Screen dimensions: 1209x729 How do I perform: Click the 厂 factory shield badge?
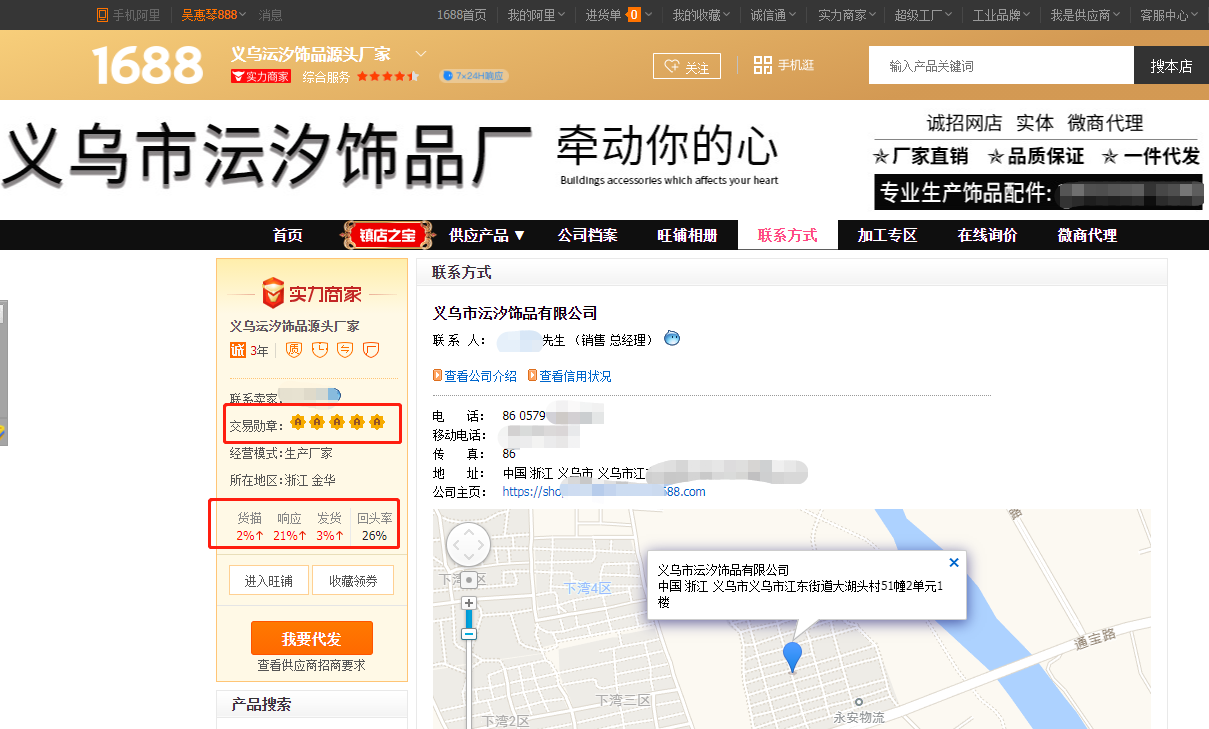coord(371,350)
